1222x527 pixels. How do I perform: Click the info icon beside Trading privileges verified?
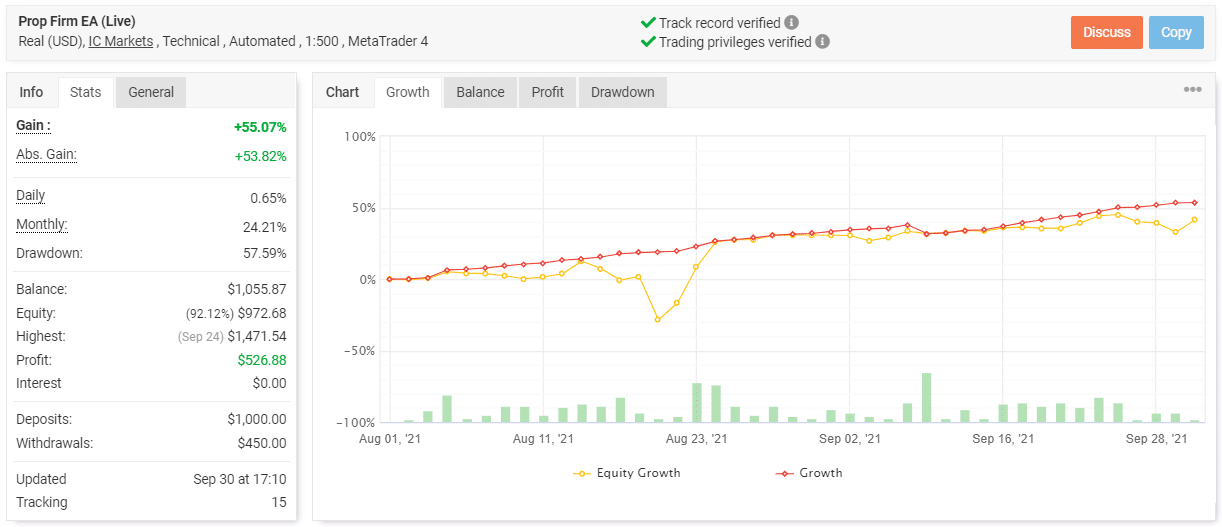coord(822,42)
